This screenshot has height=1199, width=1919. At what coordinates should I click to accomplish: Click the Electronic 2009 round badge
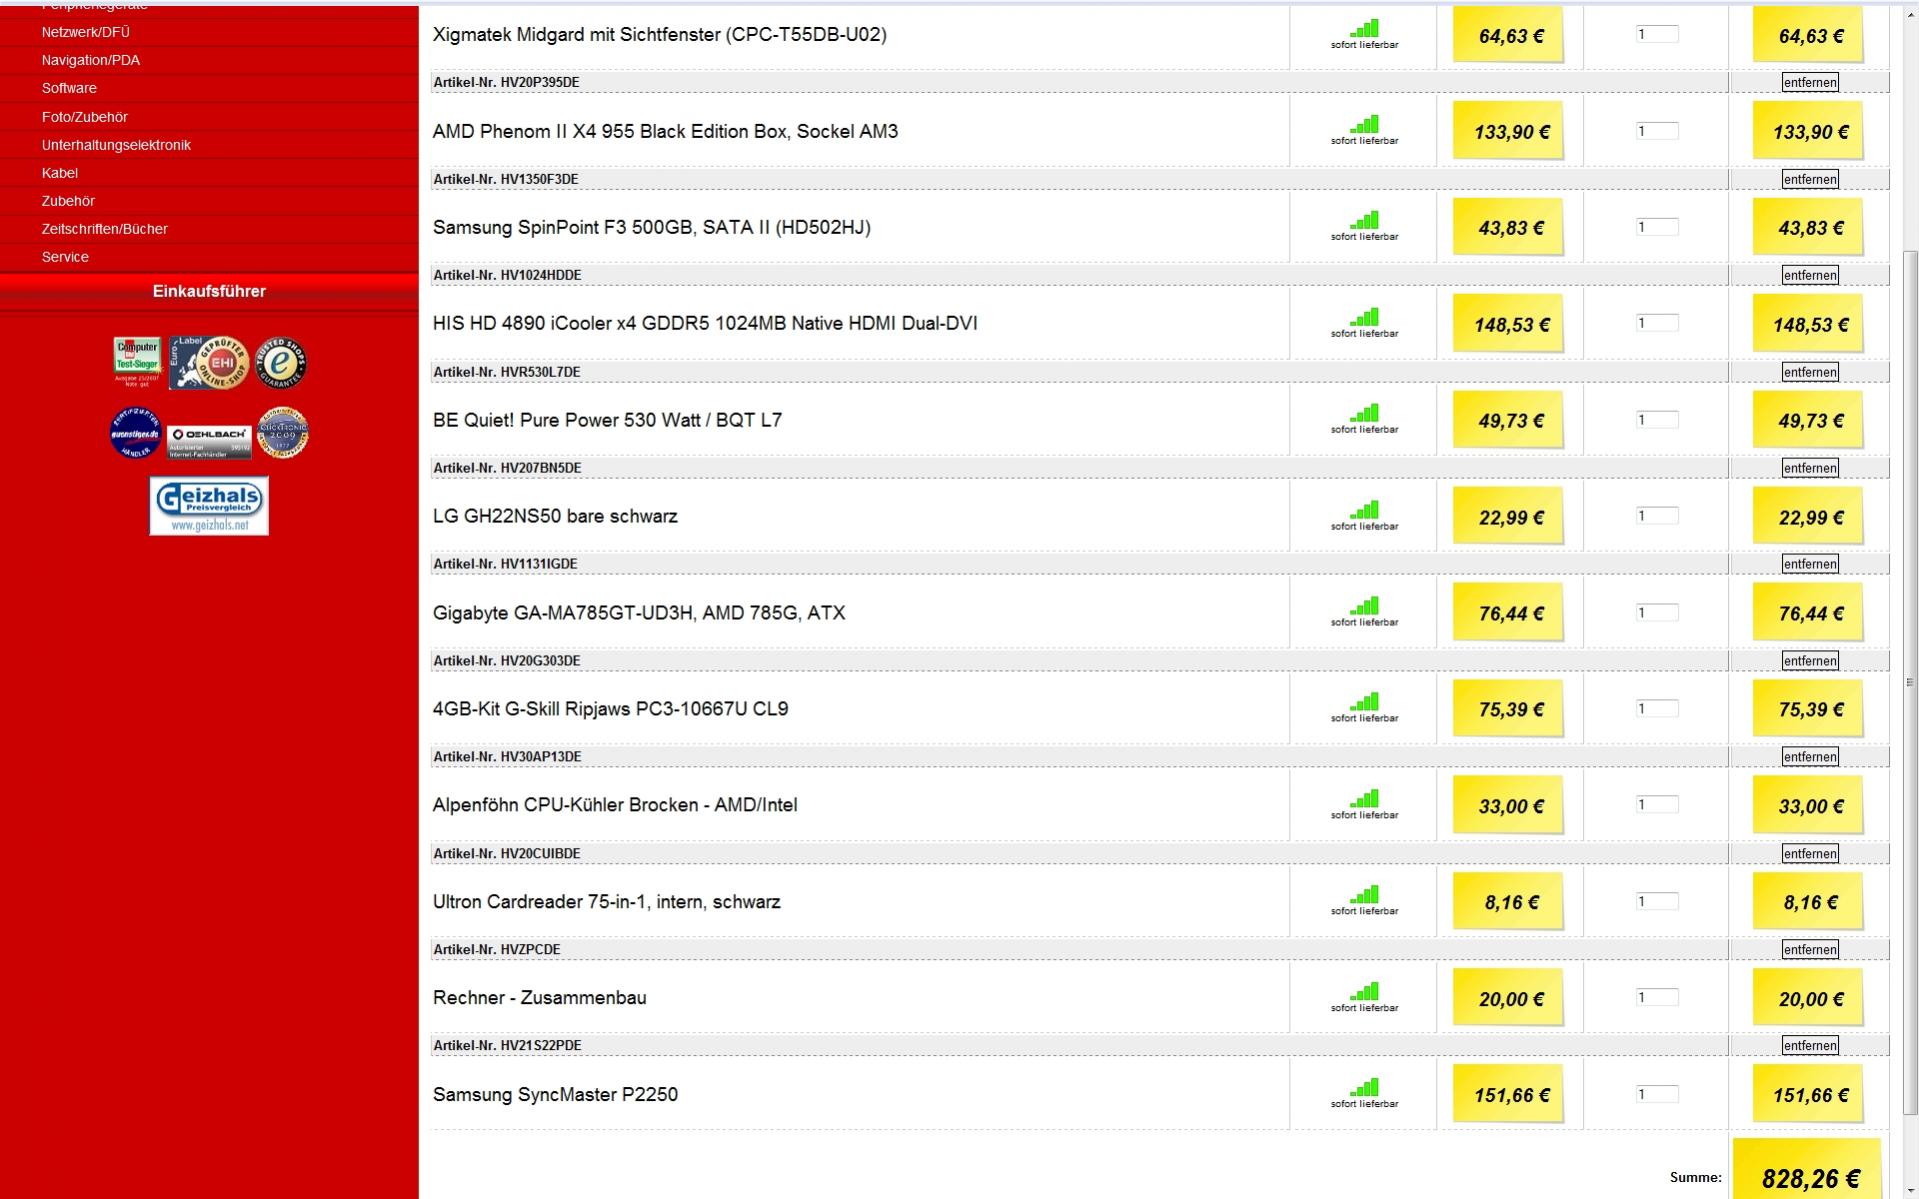coord(283,432)
